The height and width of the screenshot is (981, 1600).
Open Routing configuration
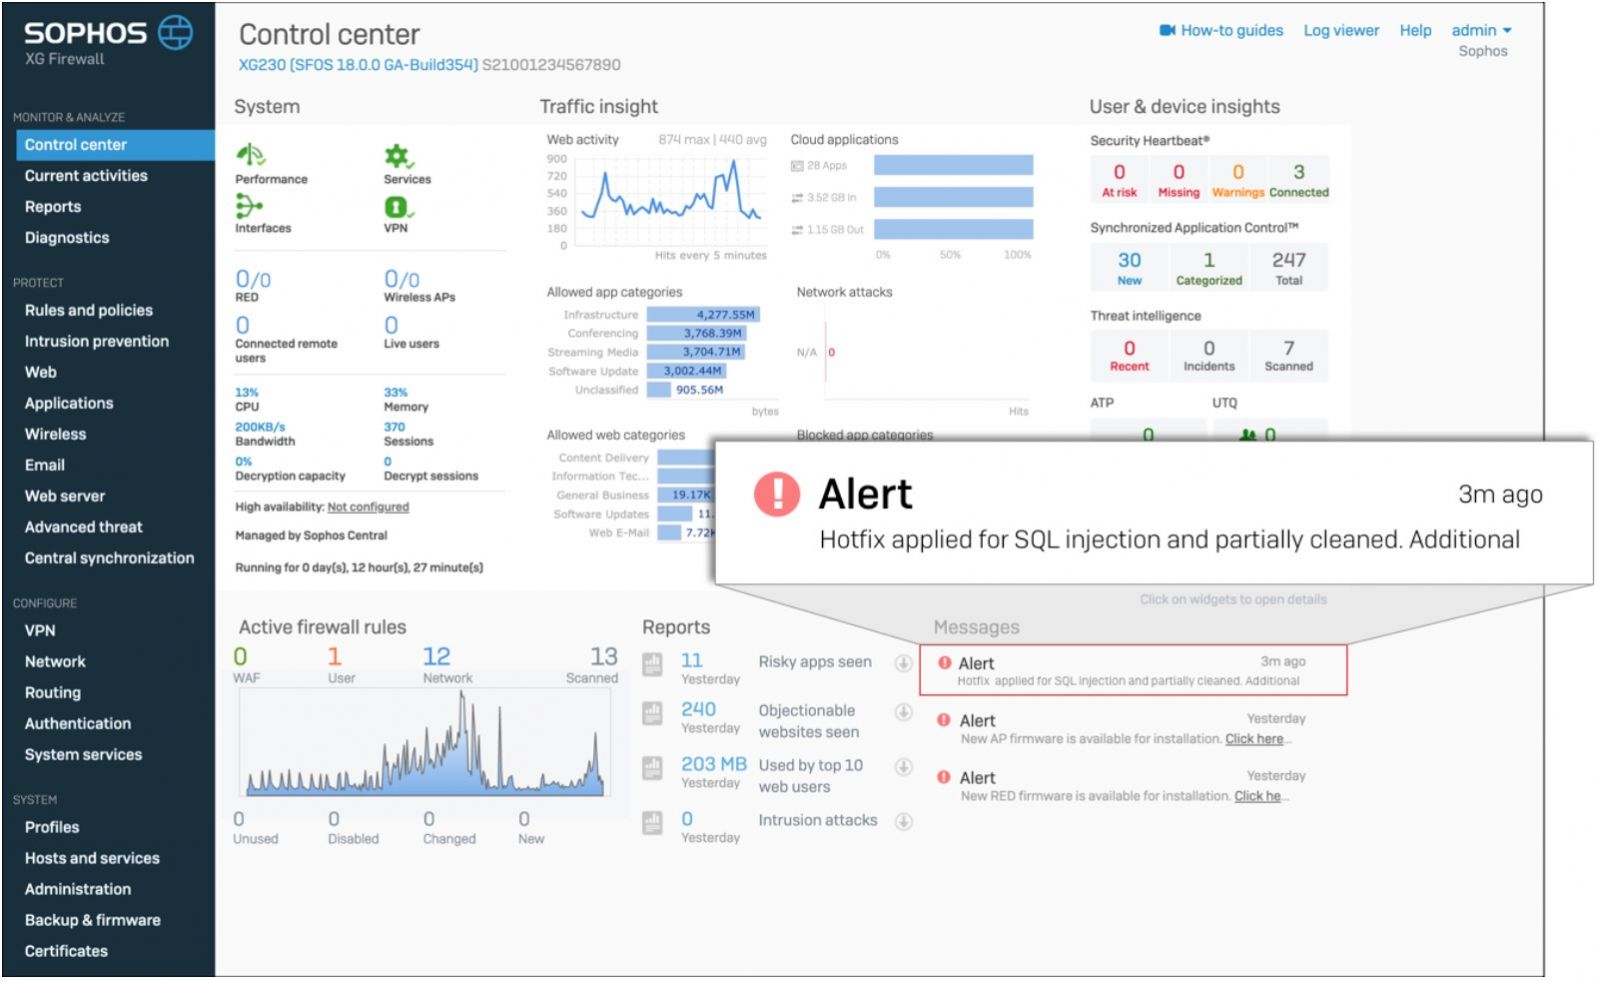(53, 693)
